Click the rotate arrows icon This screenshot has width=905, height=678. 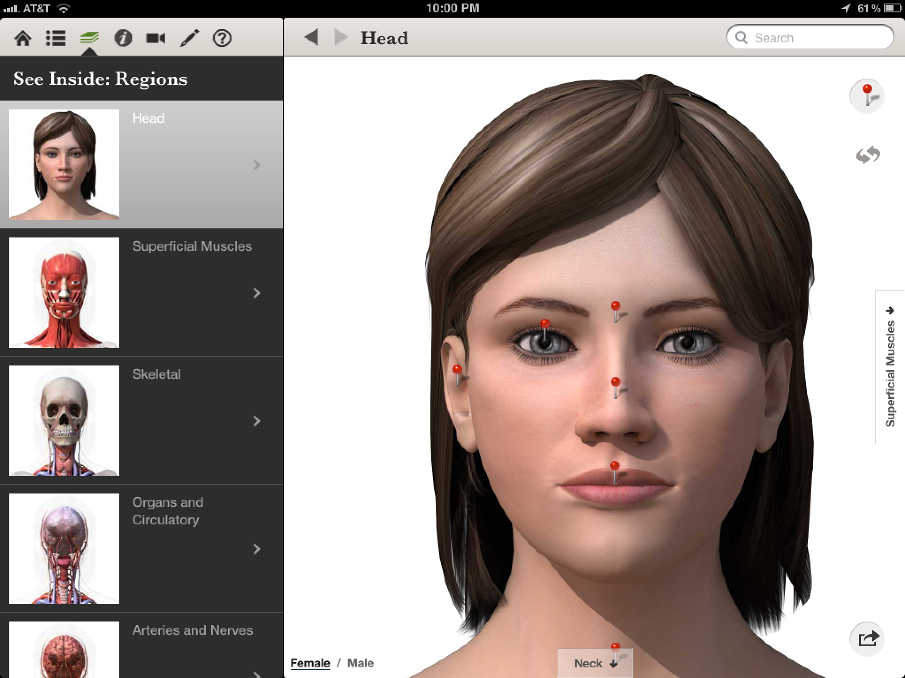click(x=867, y=155)
